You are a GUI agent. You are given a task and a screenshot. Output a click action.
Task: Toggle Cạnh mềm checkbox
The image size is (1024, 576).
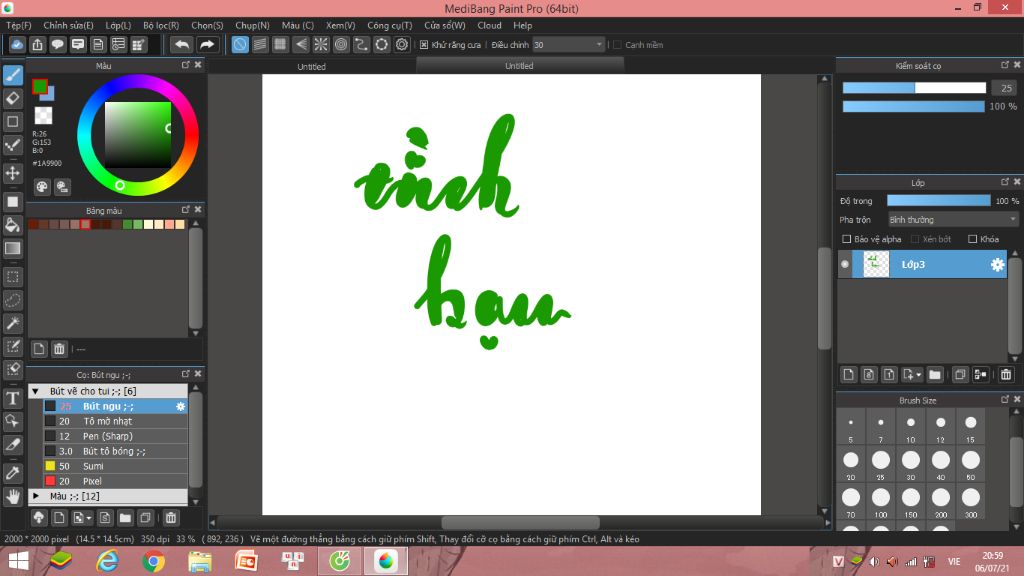(x=617, y=44)
